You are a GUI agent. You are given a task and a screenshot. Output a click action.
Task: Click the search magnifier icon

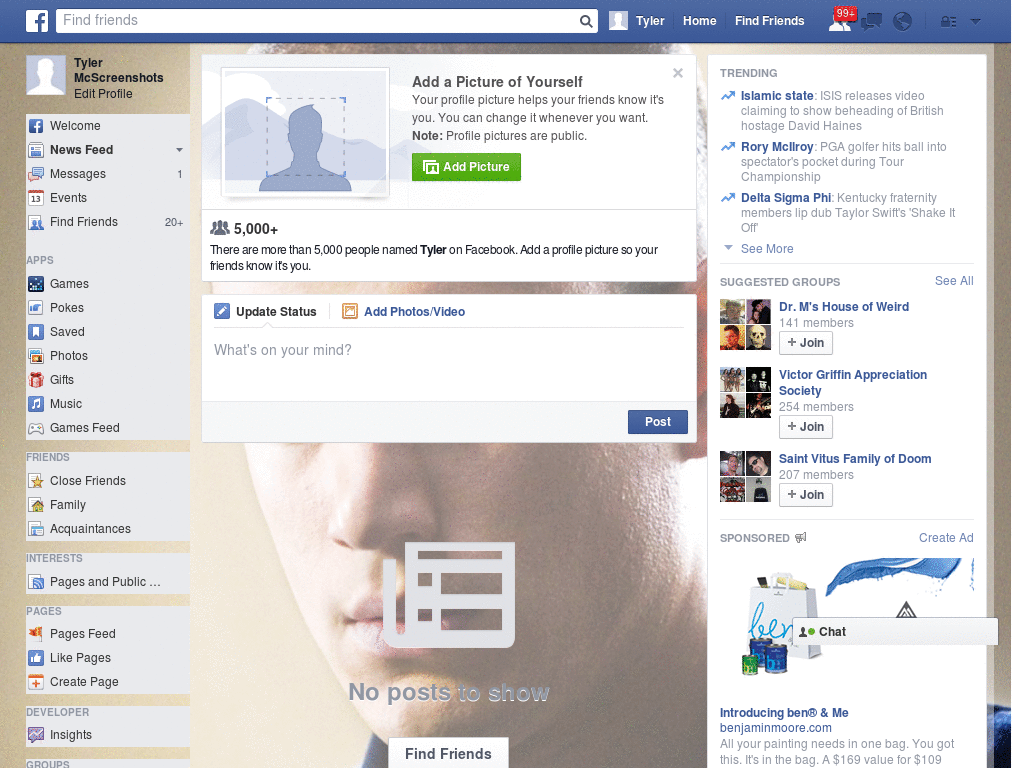pyautogui.click(x=586, y=21)
